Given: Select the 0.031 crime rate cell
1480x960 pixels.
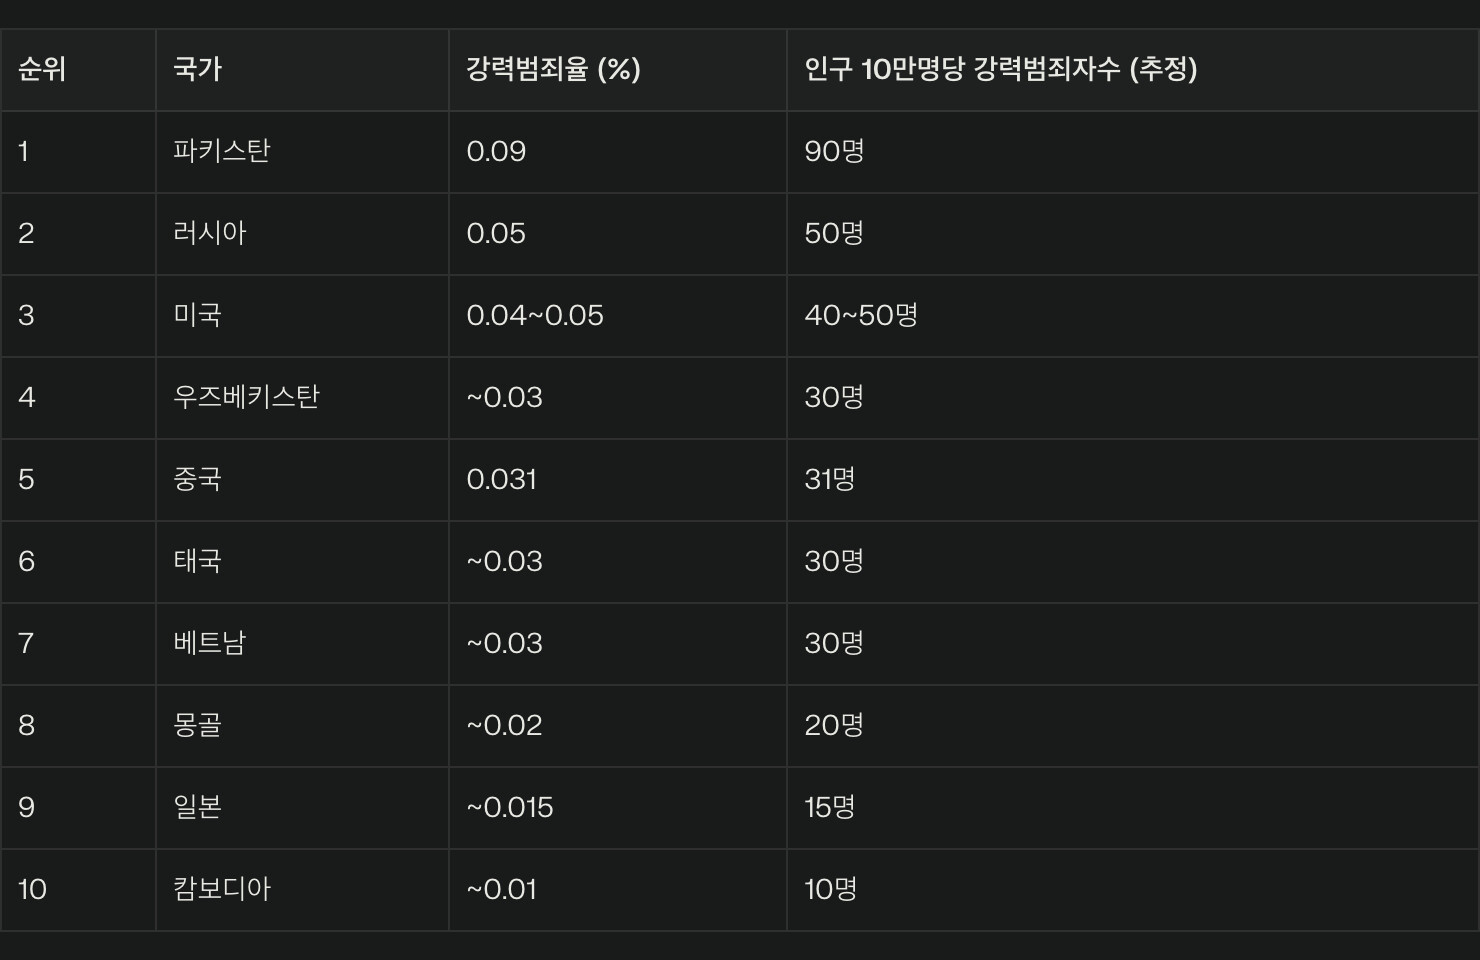Looking at the screenshot, I should coord(501,479).
